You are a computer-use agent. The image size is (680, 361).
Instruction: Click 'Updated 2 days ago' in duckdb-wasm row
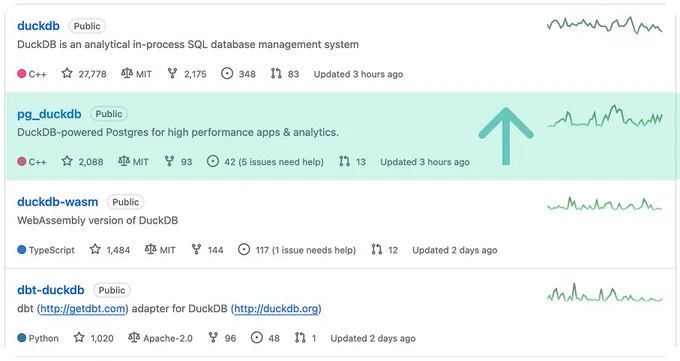pos(454,250)
